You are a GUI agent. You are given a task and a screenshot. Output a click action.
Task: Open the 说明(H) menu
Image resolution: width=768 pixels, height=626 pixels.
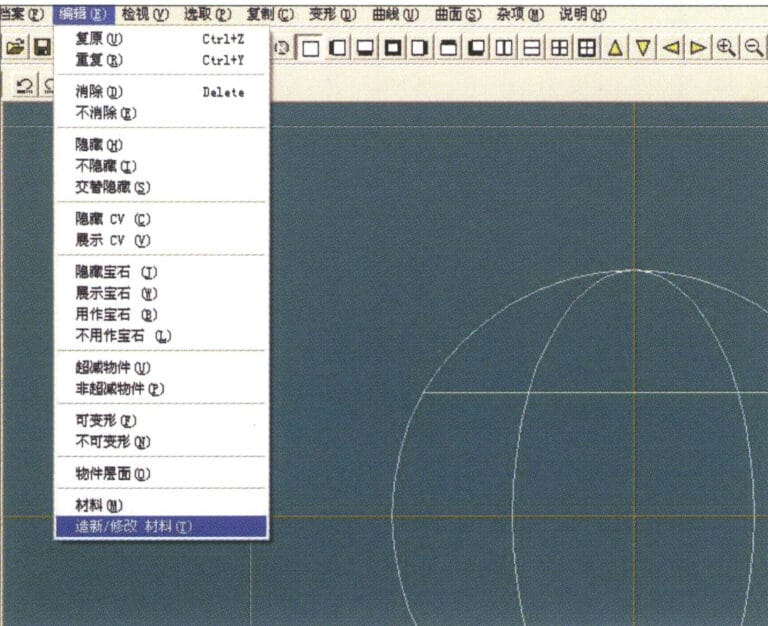tap(583, 14)
